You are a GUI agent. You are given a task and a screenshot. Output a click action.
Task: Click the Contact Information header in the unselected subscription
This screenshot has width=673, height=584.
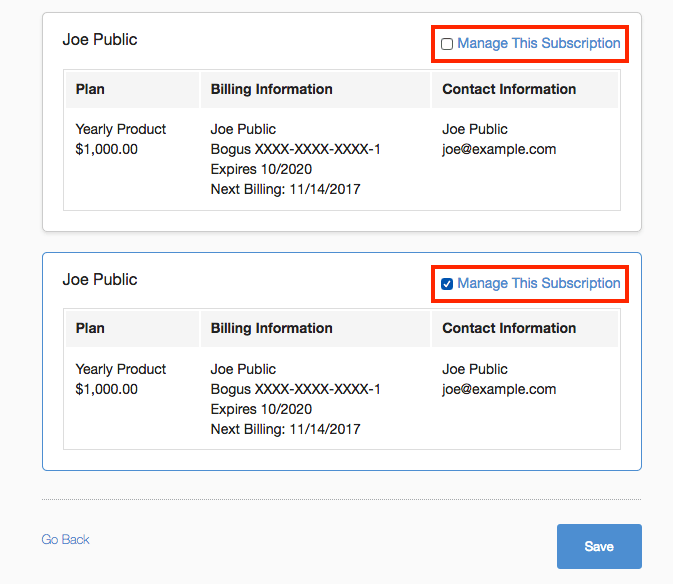pos(509,89)
